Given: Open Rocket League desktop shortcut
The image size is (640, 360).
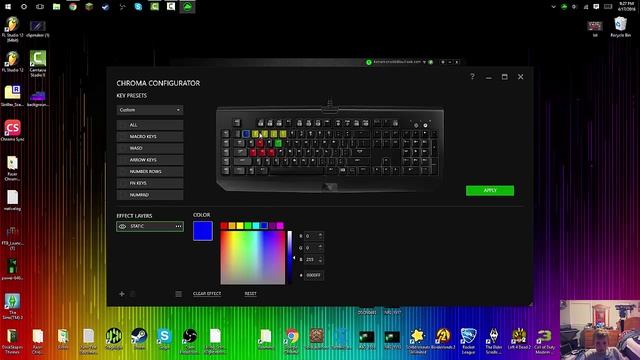Looking at the screenshot, I should pyautogui.click(x=468, y=340).
